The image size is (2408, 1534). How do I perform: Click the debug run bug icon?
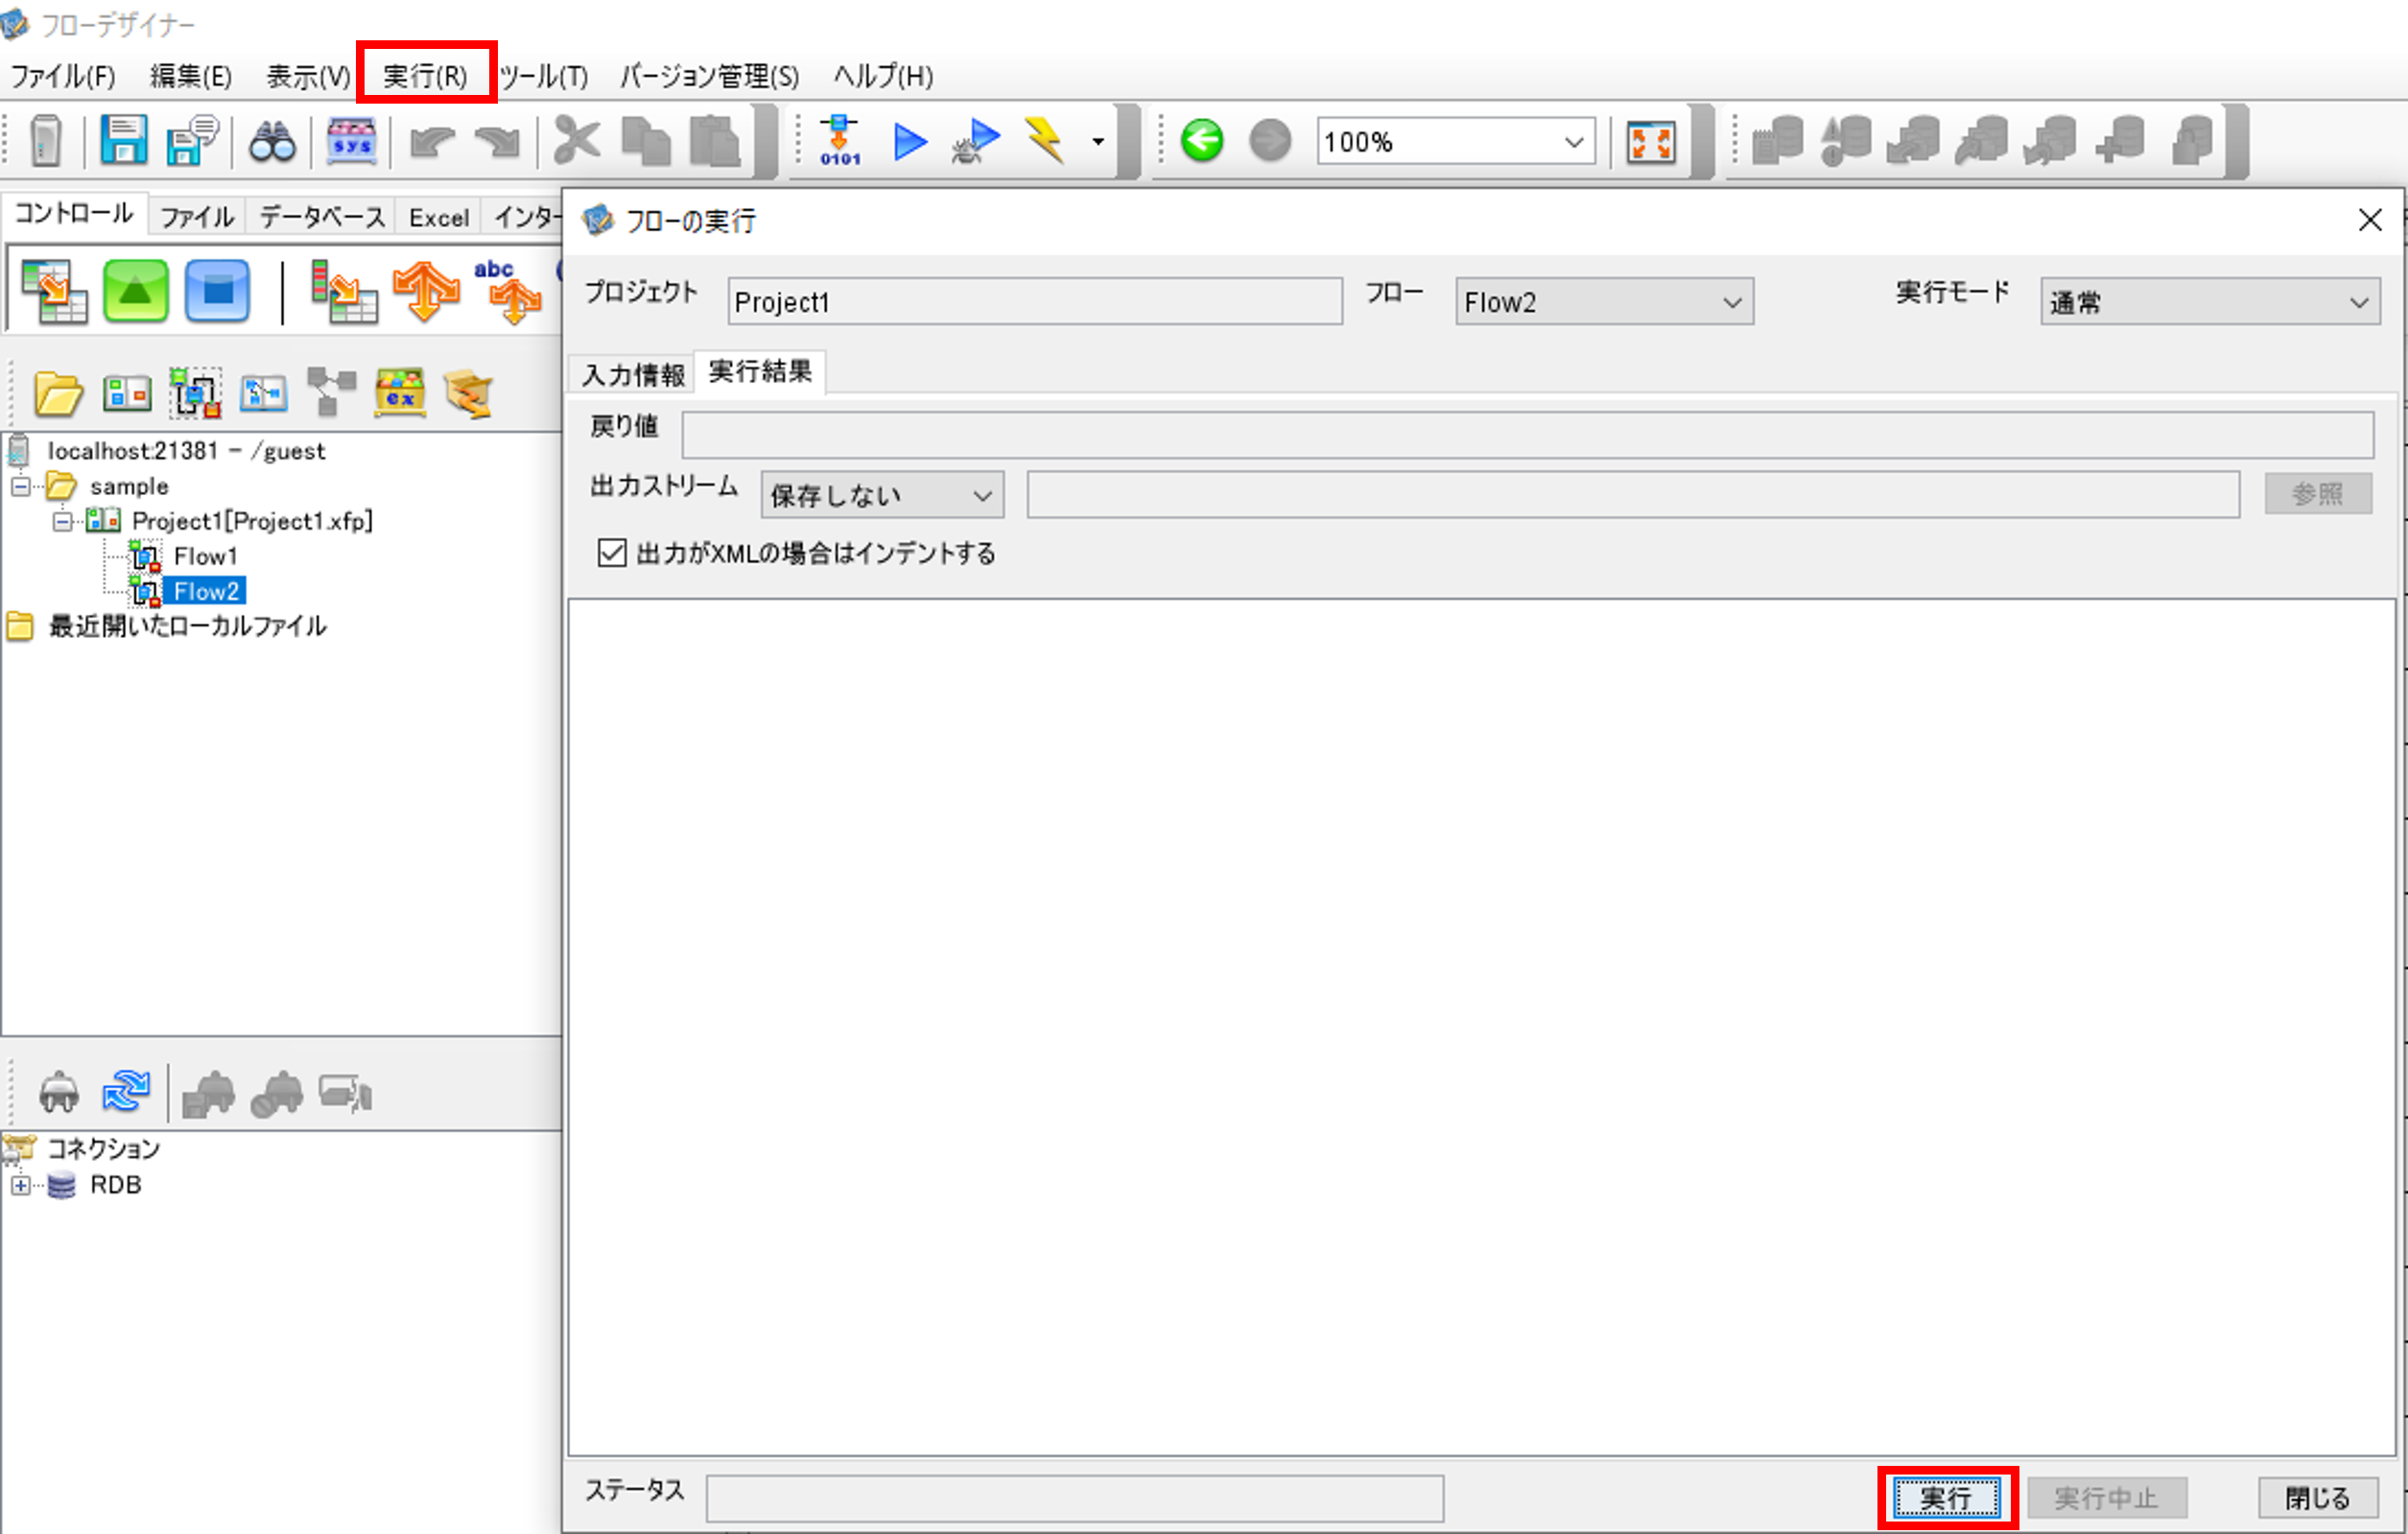975,141
